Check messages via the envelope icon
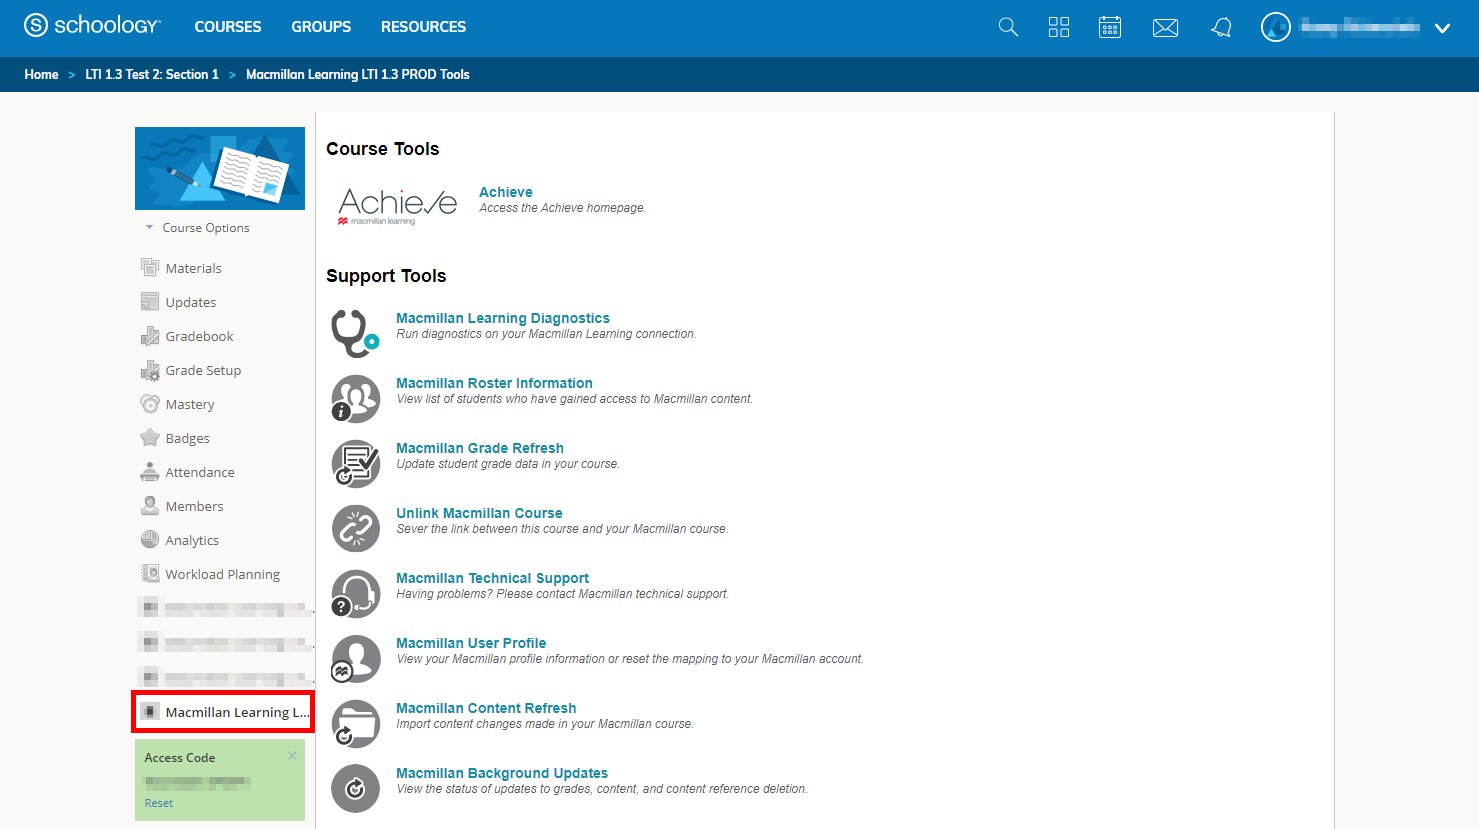This screenshot has height=829, width=1479. [x=1165, y=27]
